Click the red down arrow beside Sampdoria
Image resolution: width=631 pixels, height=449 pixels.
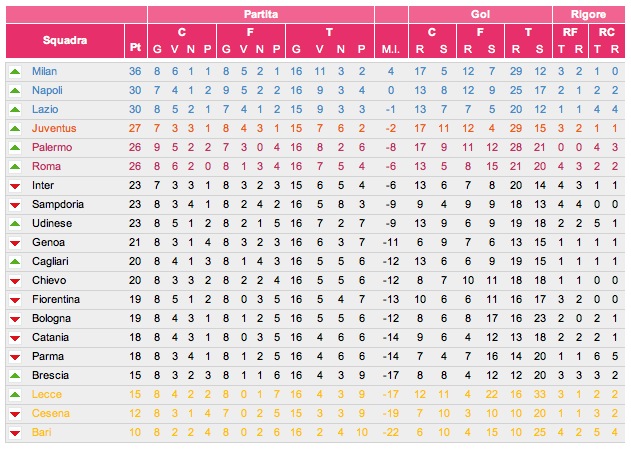coord(14,204)
